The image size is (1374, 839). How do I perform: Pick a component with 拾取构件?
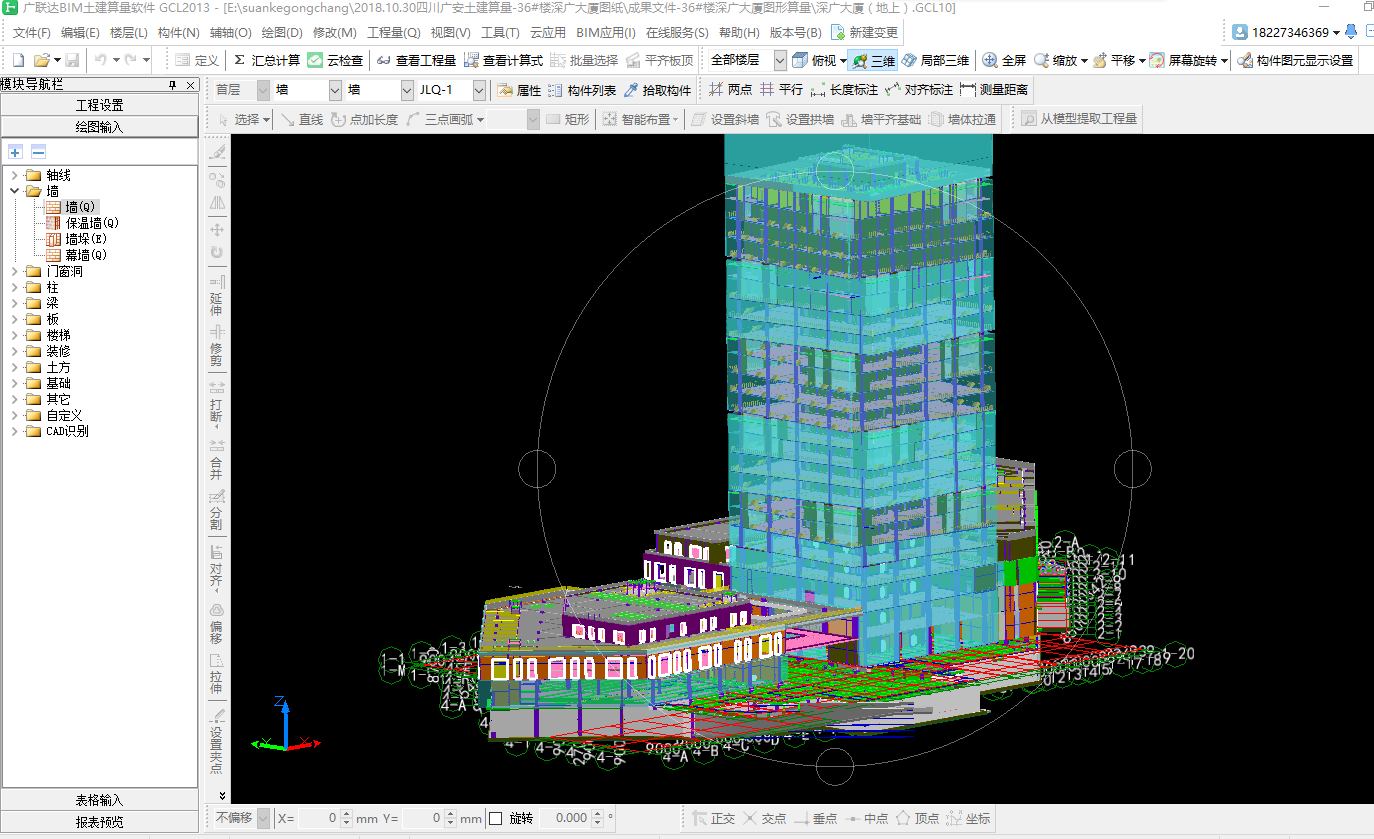coord(657,90)
